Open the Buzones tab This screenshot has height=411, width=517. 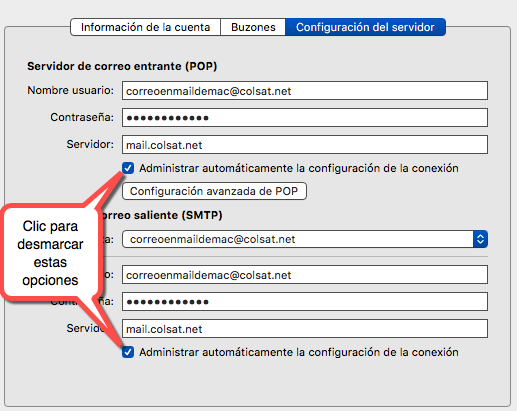click(x=253, y=27)
